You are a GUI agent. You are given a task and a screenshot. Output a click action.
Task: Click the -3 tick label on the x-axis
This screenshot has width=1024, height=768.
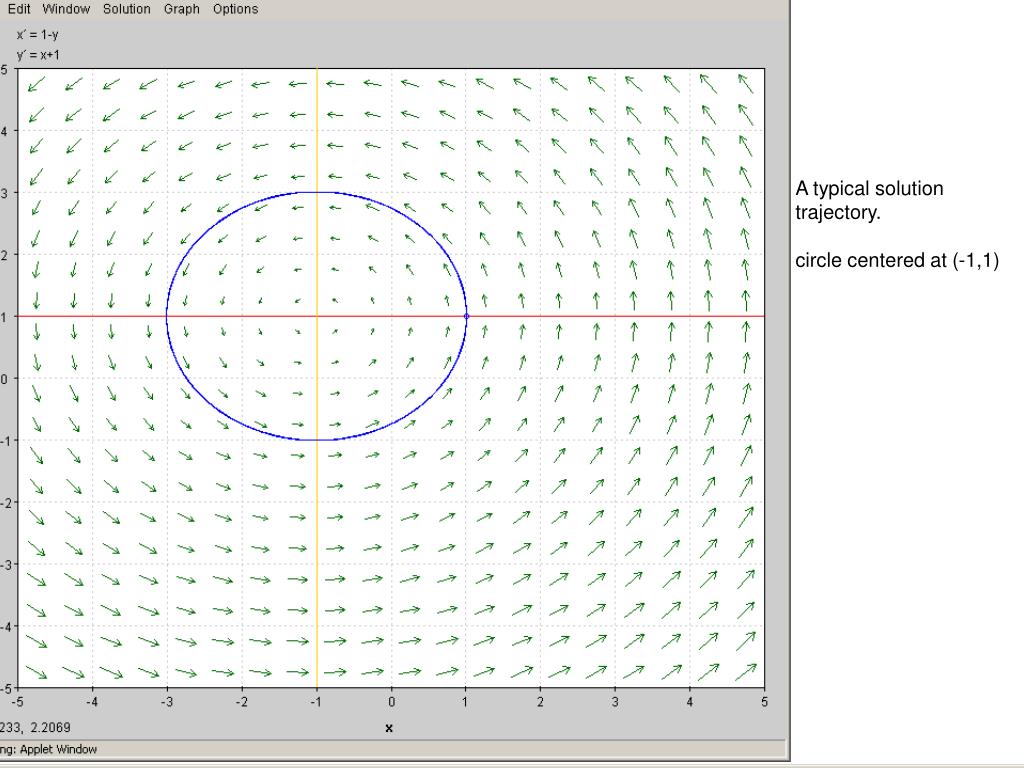pyautogui.click(x=166, y=703)
